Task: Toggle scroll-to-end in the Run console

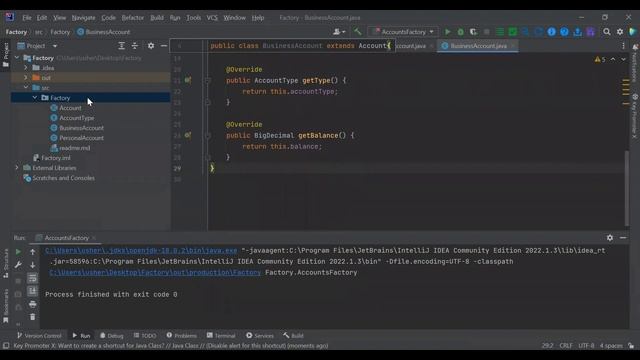Action: pyautogui.click(x=33, y=291)
